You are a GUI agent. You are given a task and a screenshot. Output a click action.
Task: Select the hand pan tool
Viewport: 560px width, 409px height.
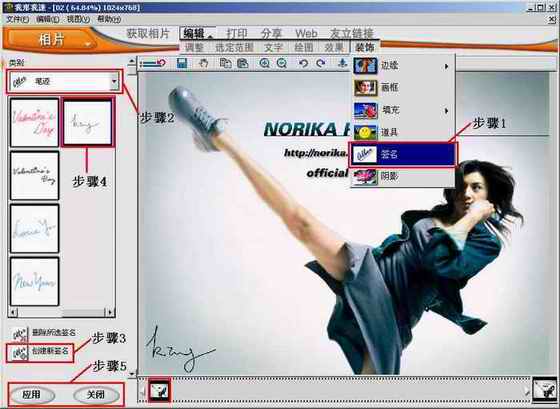(x=203, y=64)
